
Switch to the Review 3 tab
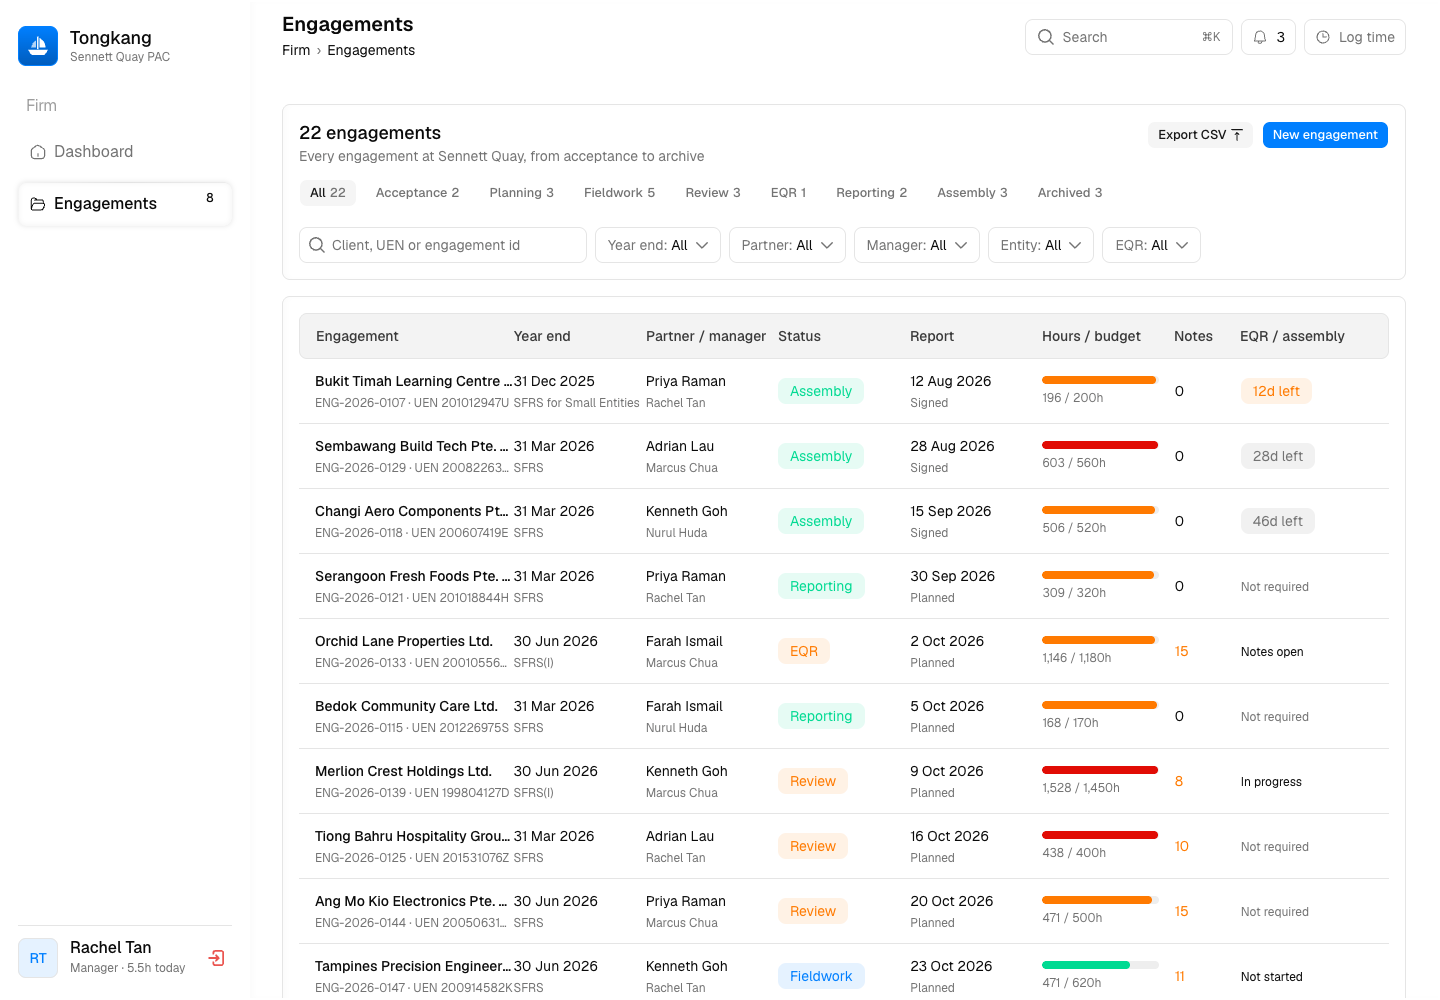point(713,193)
